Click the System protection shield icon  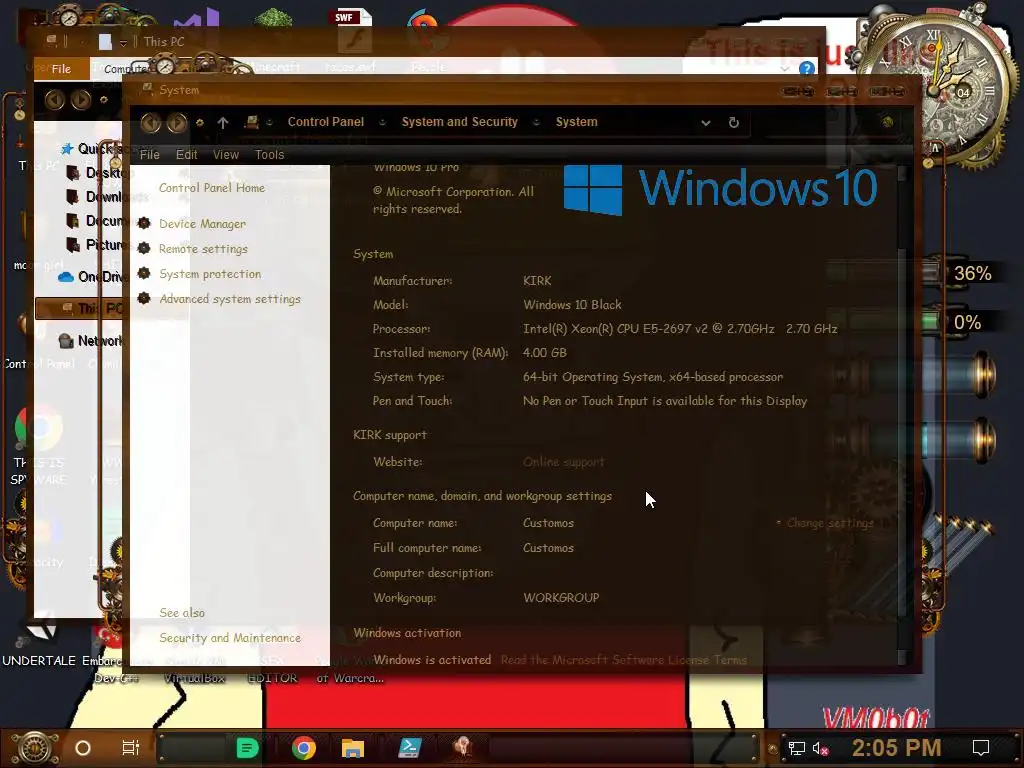[x=144, y=273]
